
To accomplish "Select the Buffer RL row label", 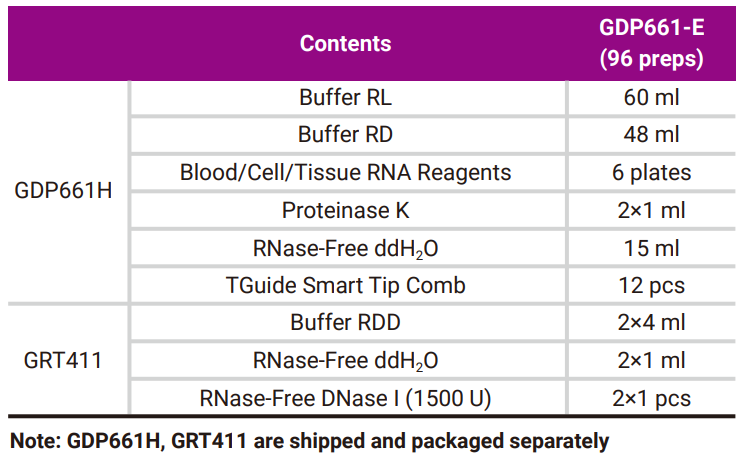I will (x=346, y=99).
